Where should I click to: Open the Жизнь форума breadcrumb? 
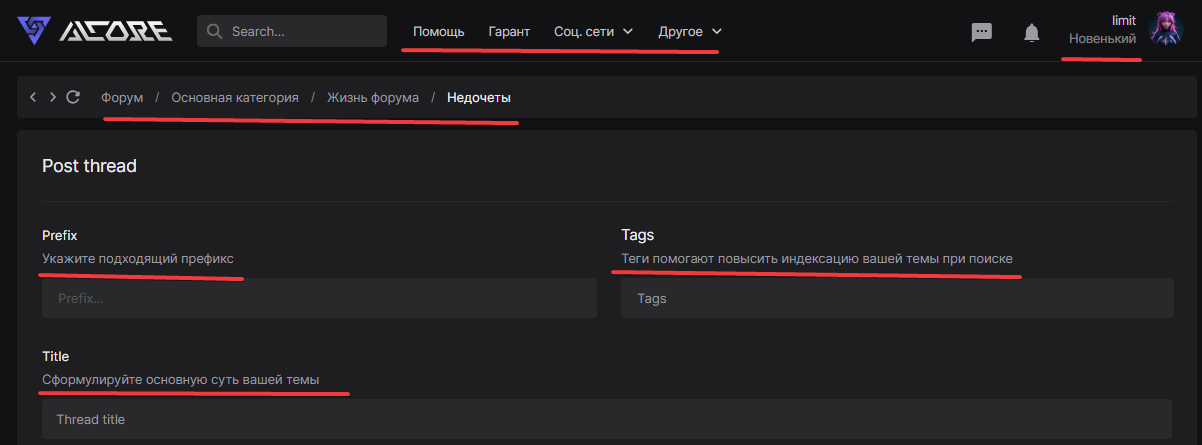click(x=373, y=97)
